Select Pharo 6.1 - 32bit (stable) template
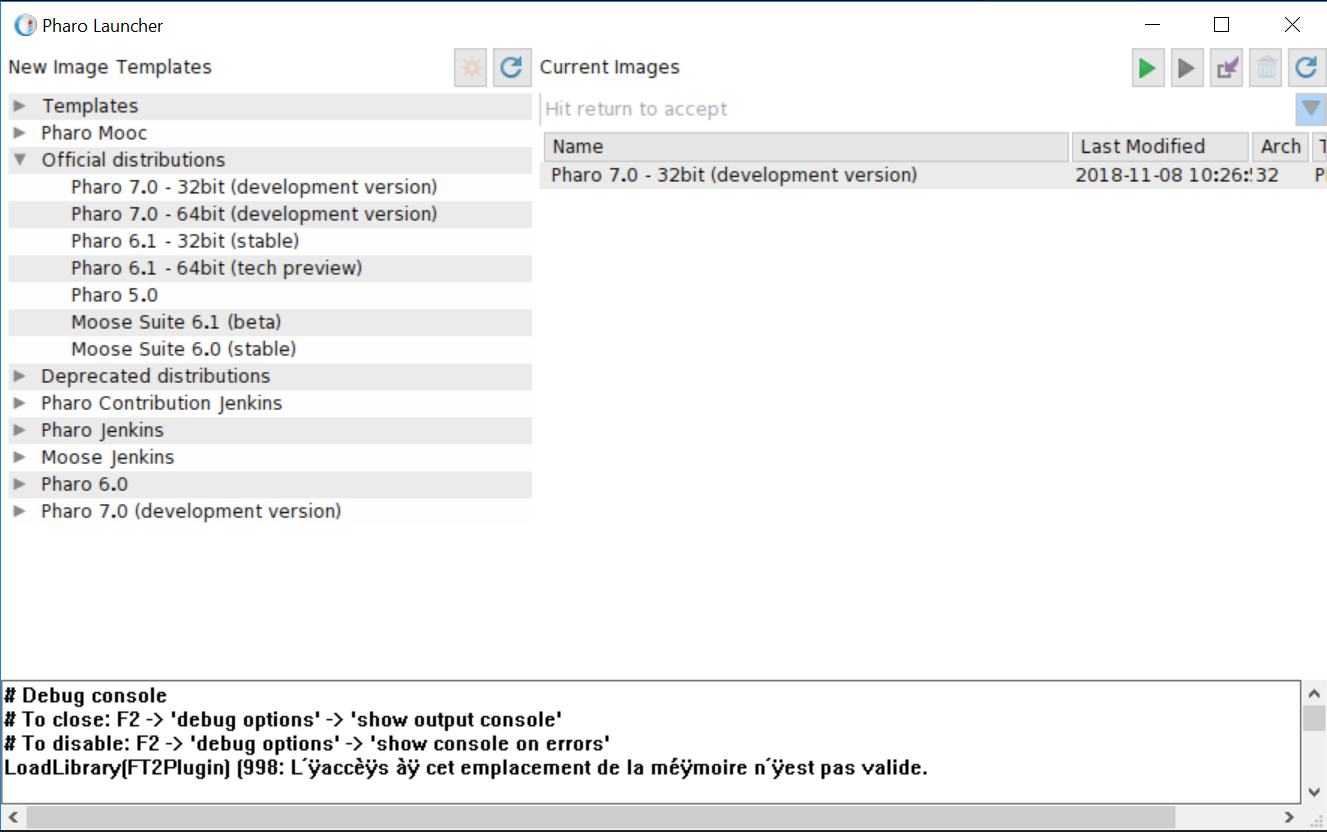Image resolution: width=1327 pixels, height=832 pixels. [x=270, y=241]
